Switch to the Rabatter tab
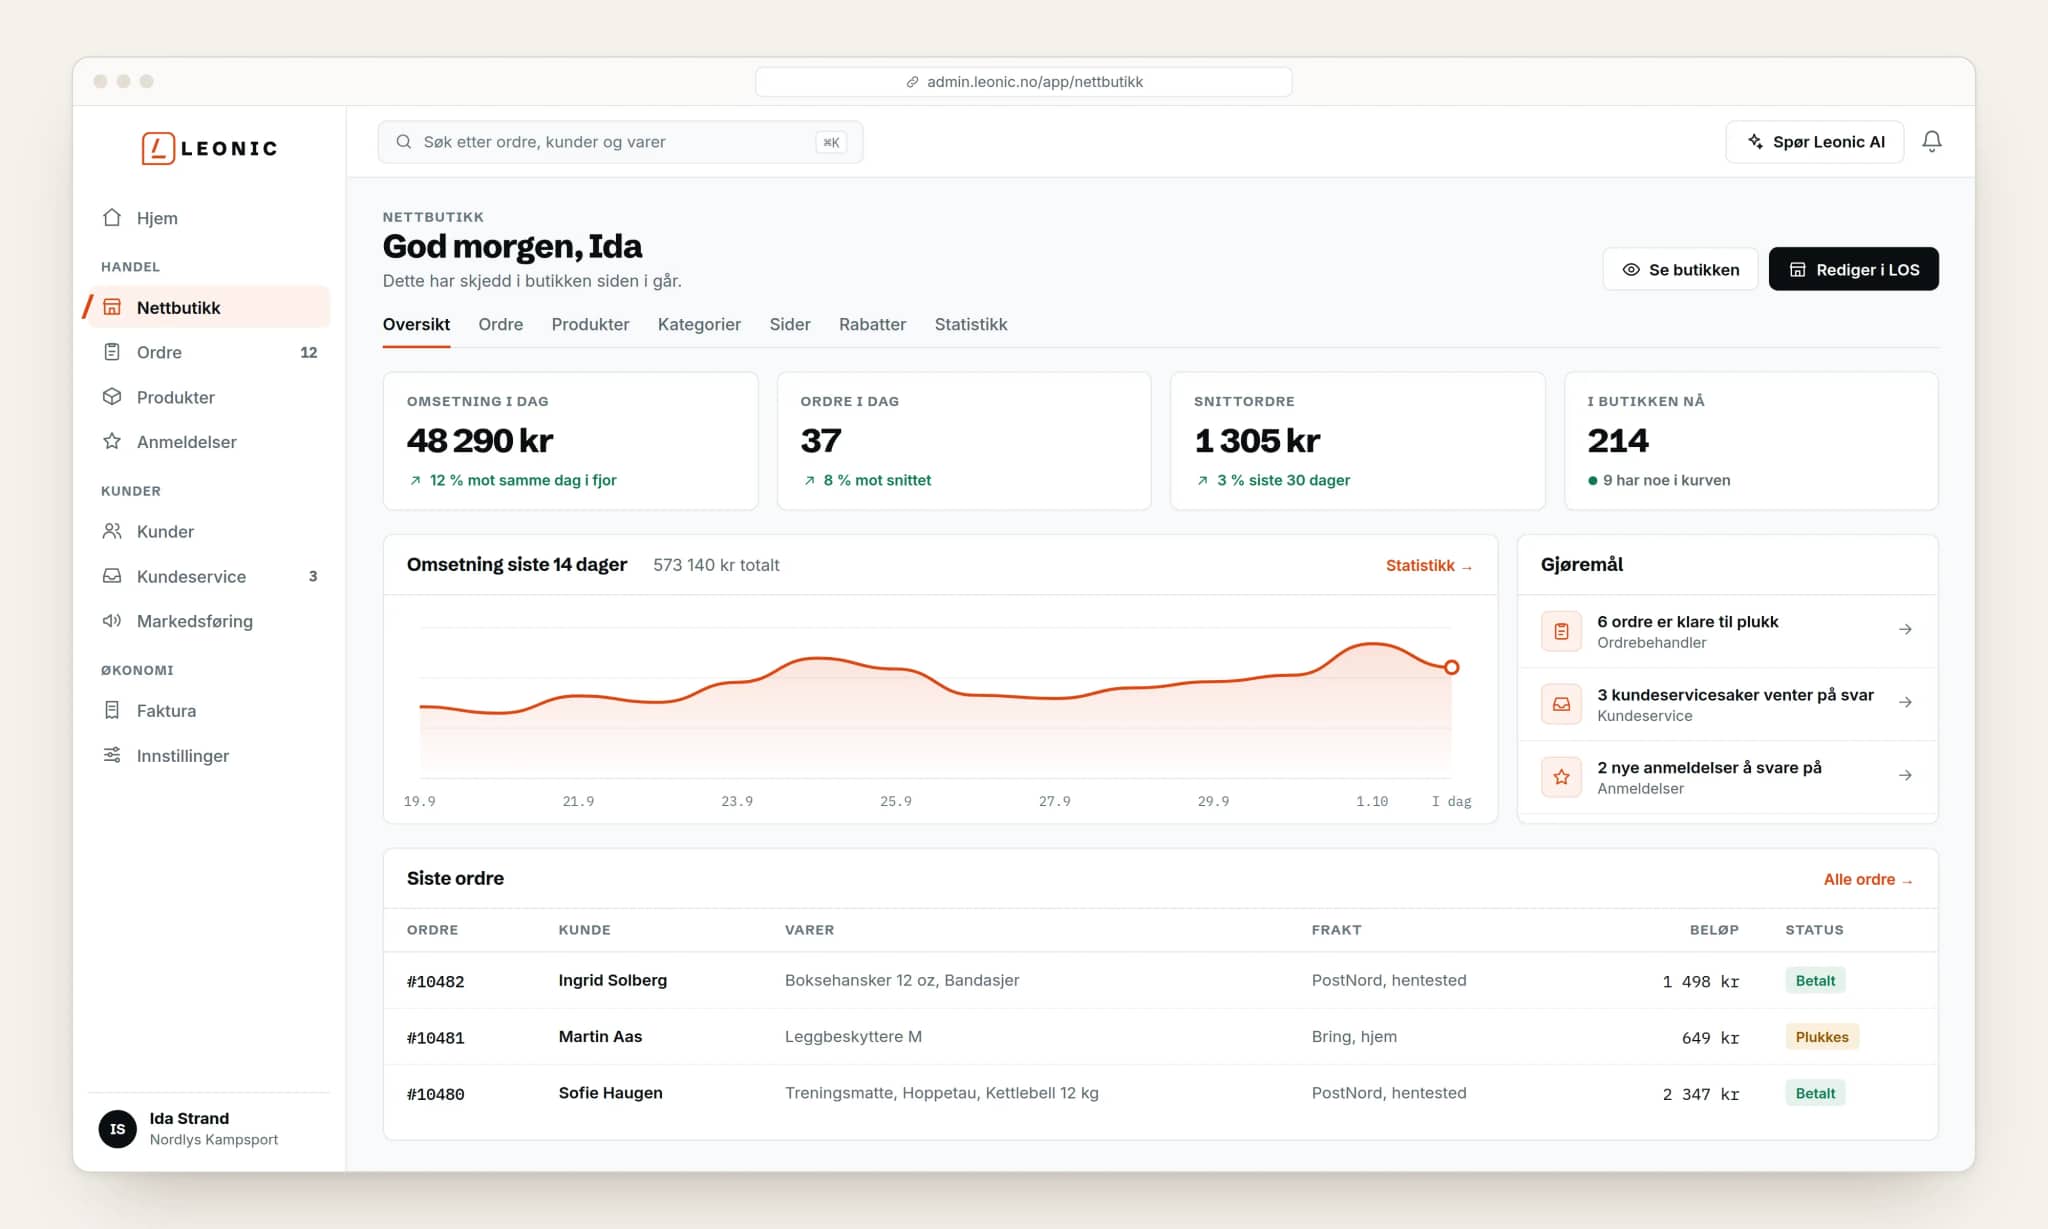 872,324
